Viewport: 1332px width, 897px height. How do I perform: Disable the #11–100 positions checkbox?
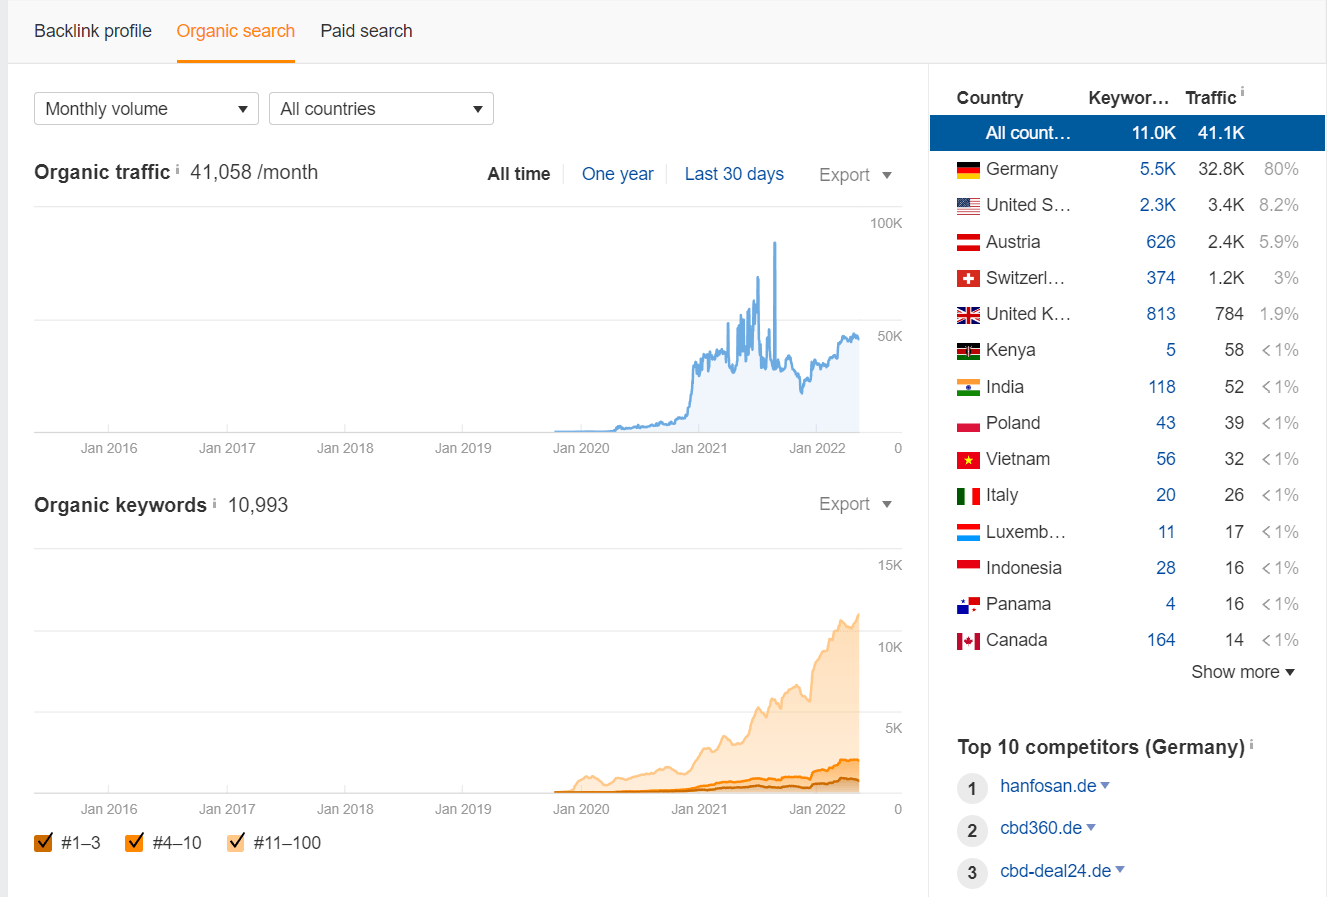[236, 842]
